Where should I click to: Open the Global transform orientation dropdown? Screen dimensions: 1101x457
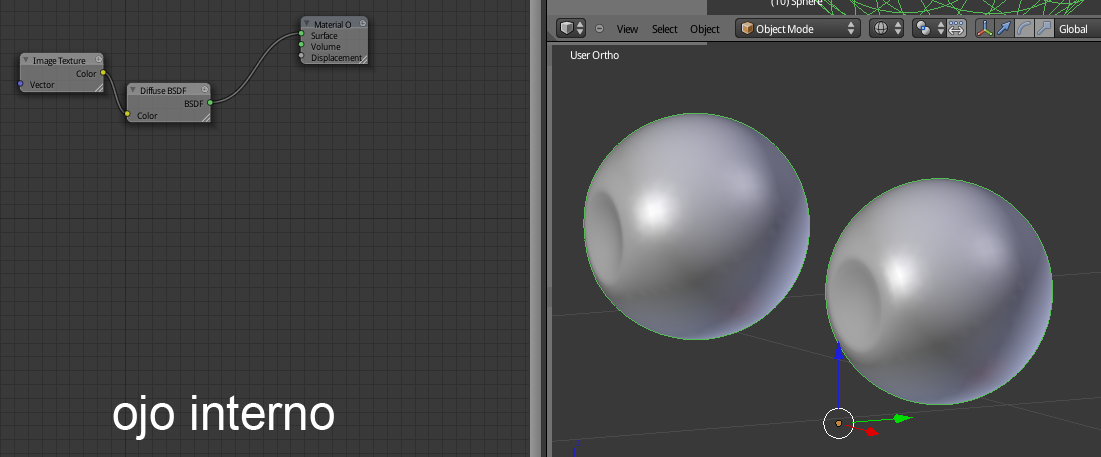(1079, 29)
